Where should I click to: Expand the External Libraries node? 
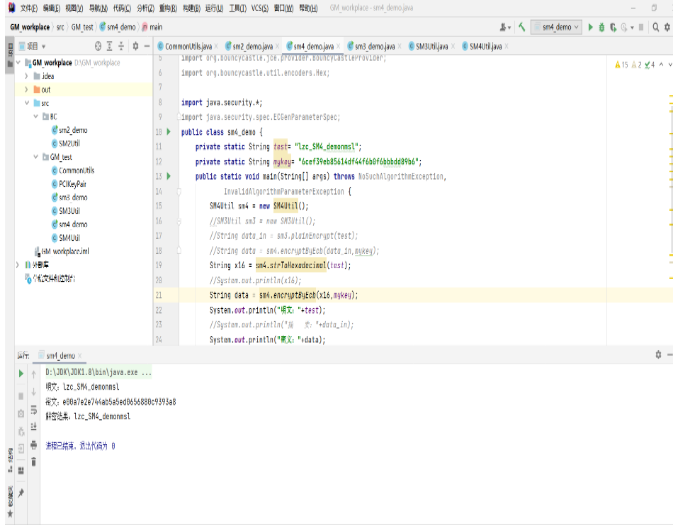[18, 264]
